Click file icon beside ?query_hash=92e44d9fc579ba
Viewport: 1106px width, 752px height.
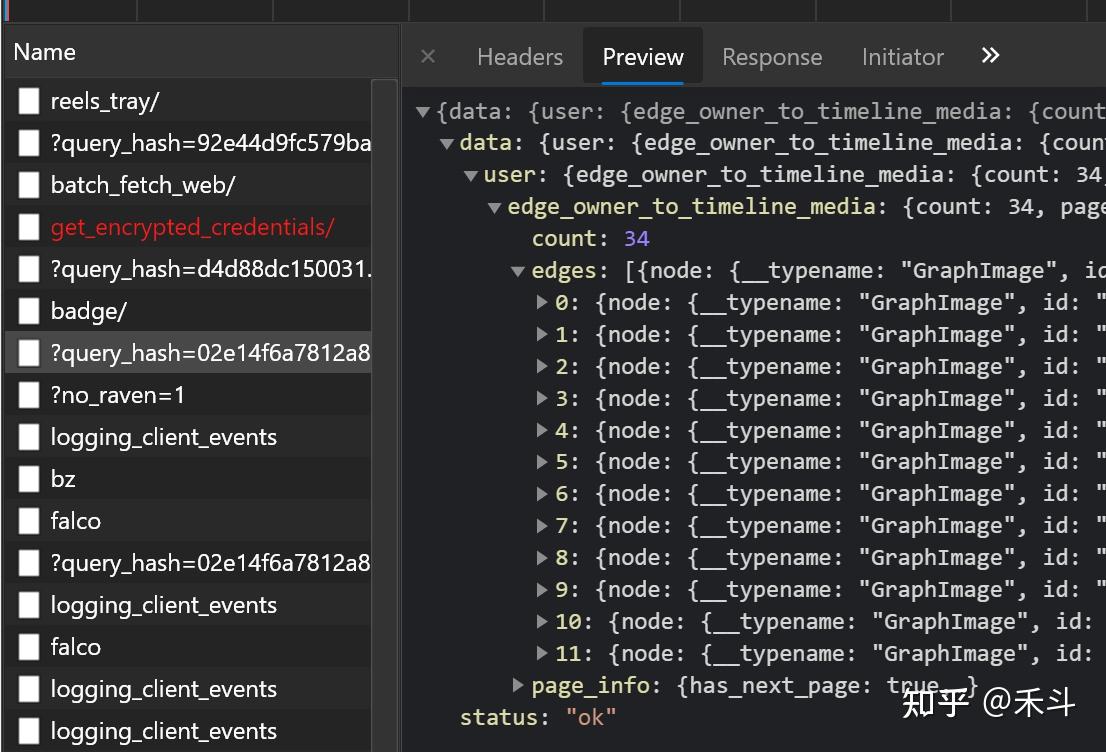(x=29, y=142)
